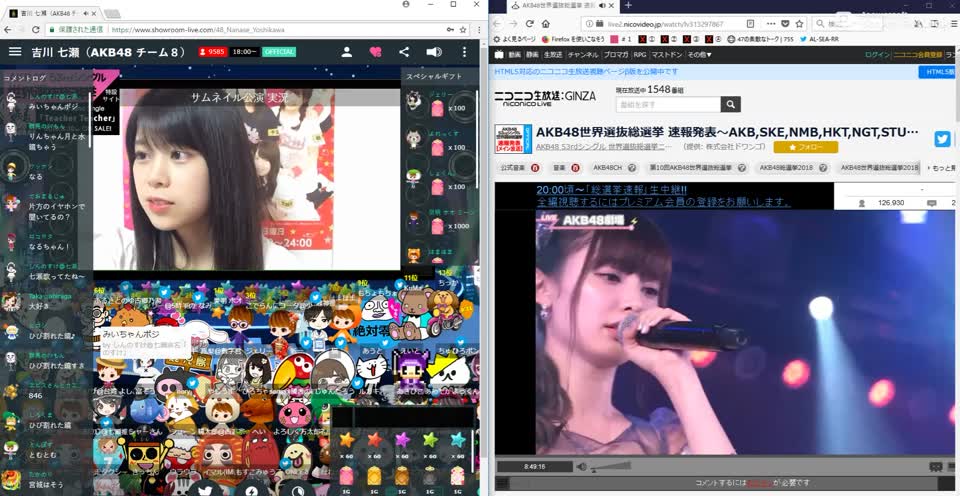Send the yellow star gift

347,441
